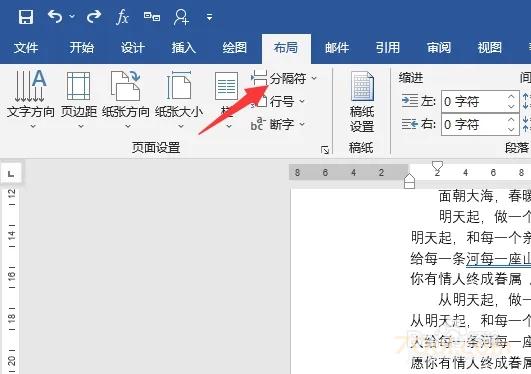Click the first line indent ruler marker
531x374 pixels.
coord(437,166)
